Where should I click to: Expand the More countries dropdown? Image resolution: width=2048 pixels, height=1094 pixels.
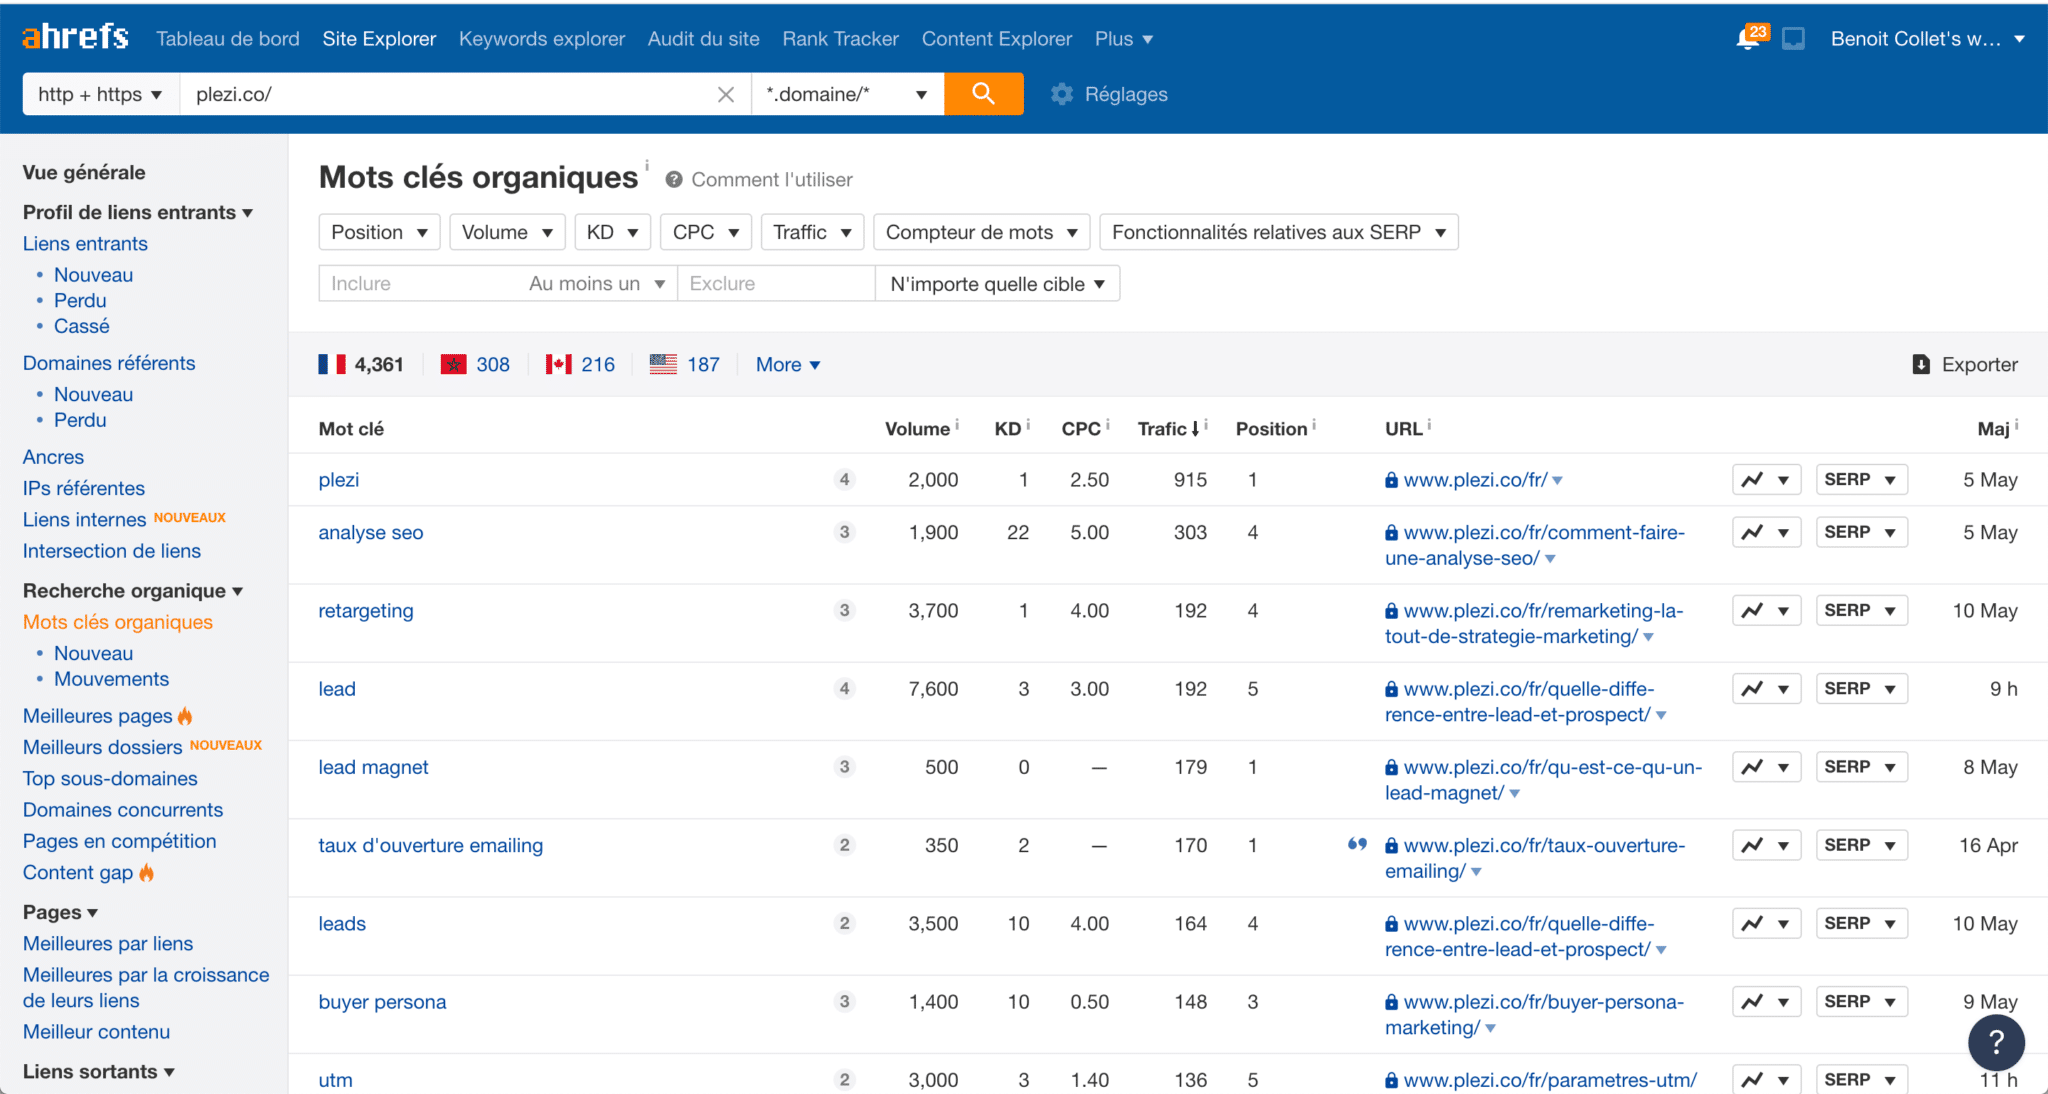click(x=788, y=364)
